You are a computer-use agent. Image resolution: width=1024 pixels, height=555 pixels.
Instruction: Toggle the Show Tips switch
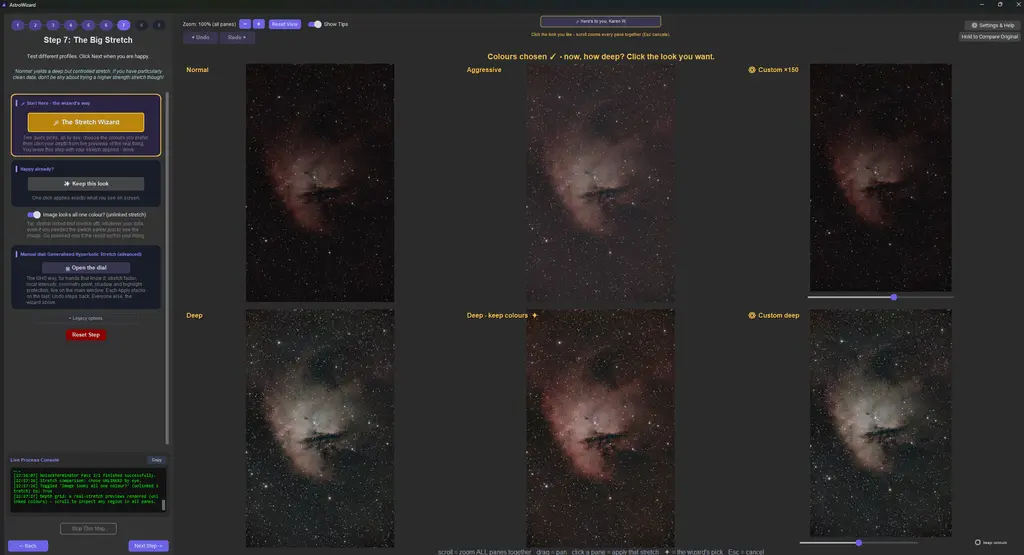pos(315,24)
